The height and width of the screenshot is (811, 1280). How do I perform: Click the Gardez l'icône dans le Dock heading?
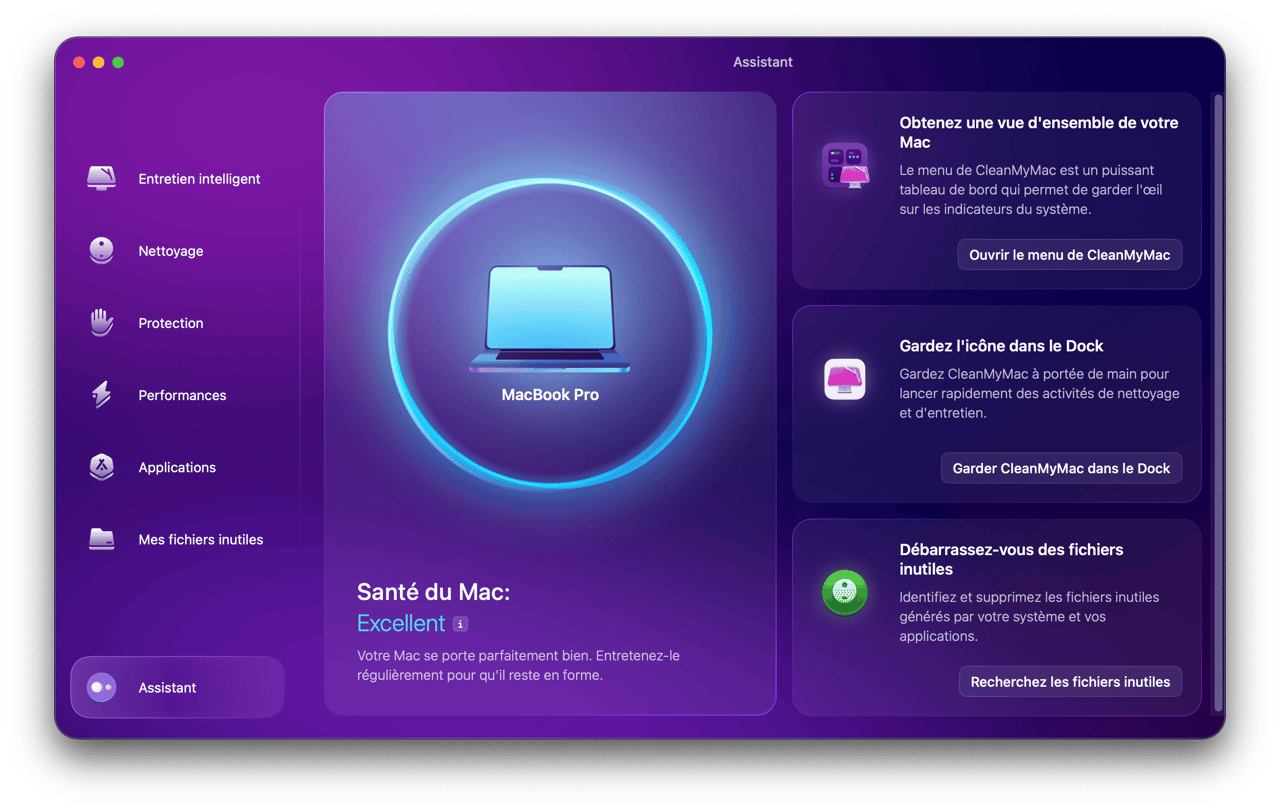tap(1001, 346)
